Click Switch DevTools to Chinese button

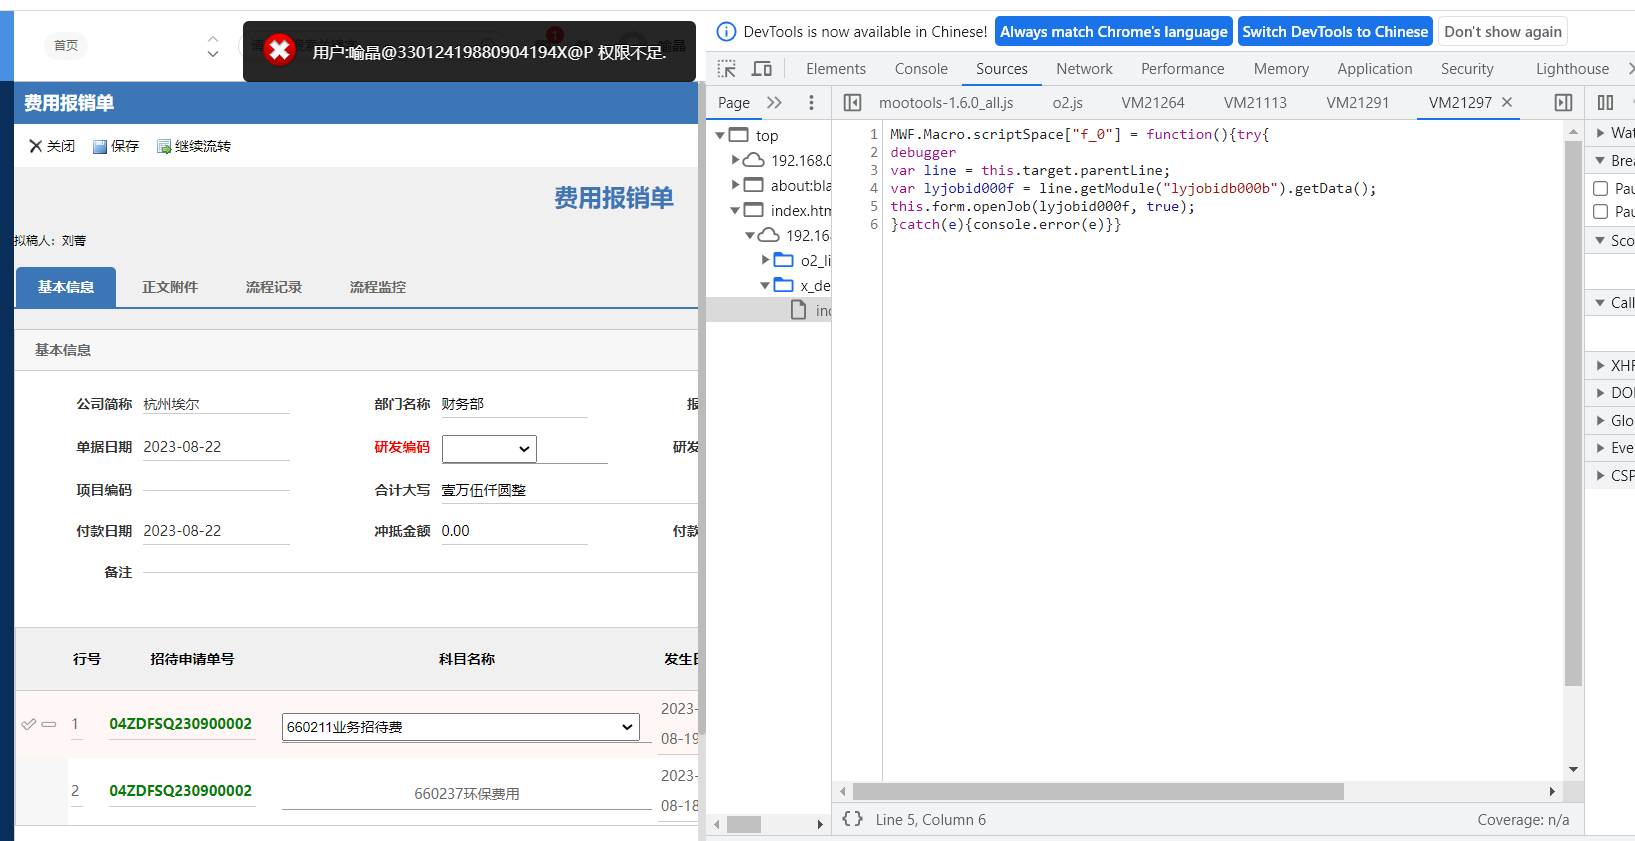[x=1334, y=32]
